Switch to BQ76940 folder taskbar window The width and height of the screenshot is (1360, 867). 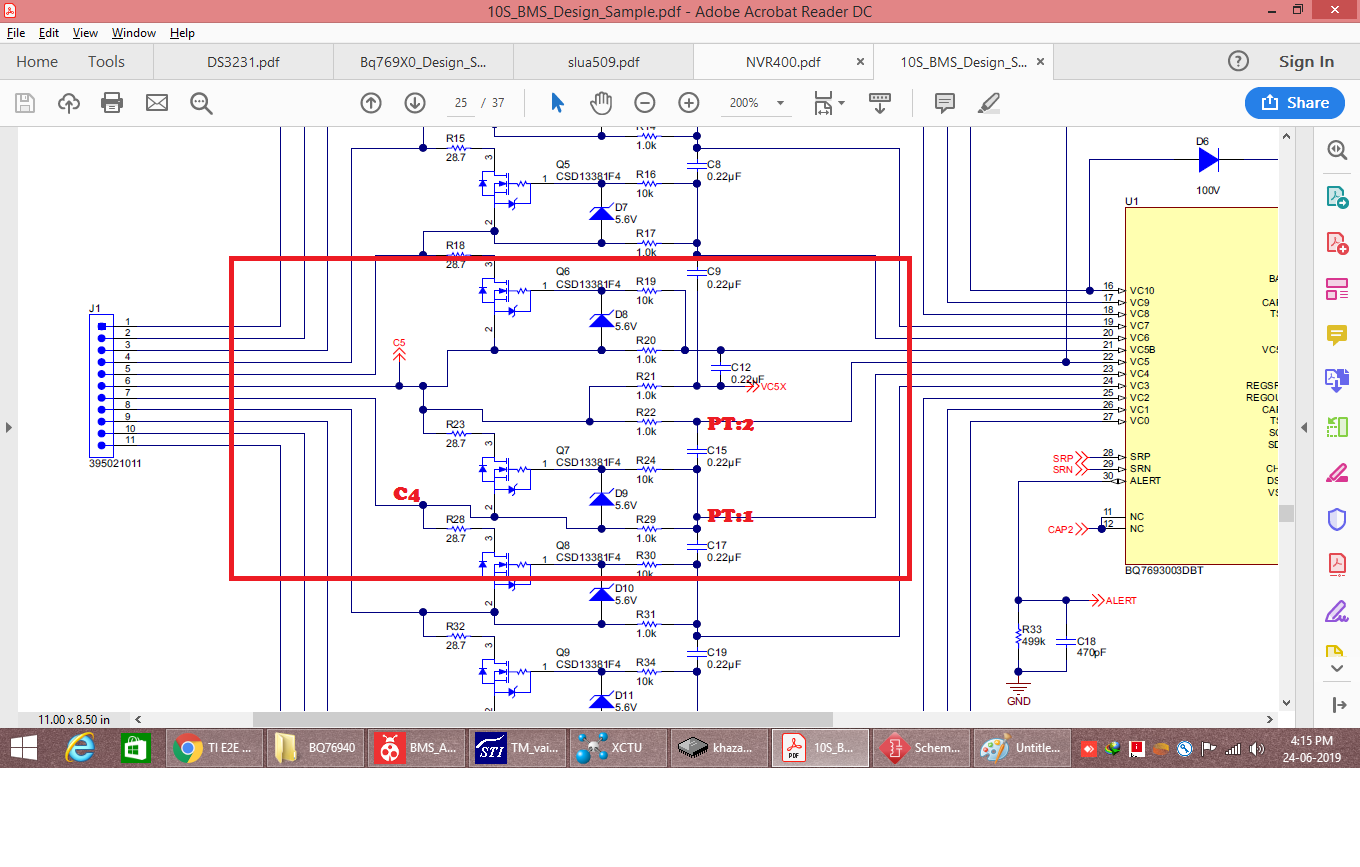tap(315, 748)
